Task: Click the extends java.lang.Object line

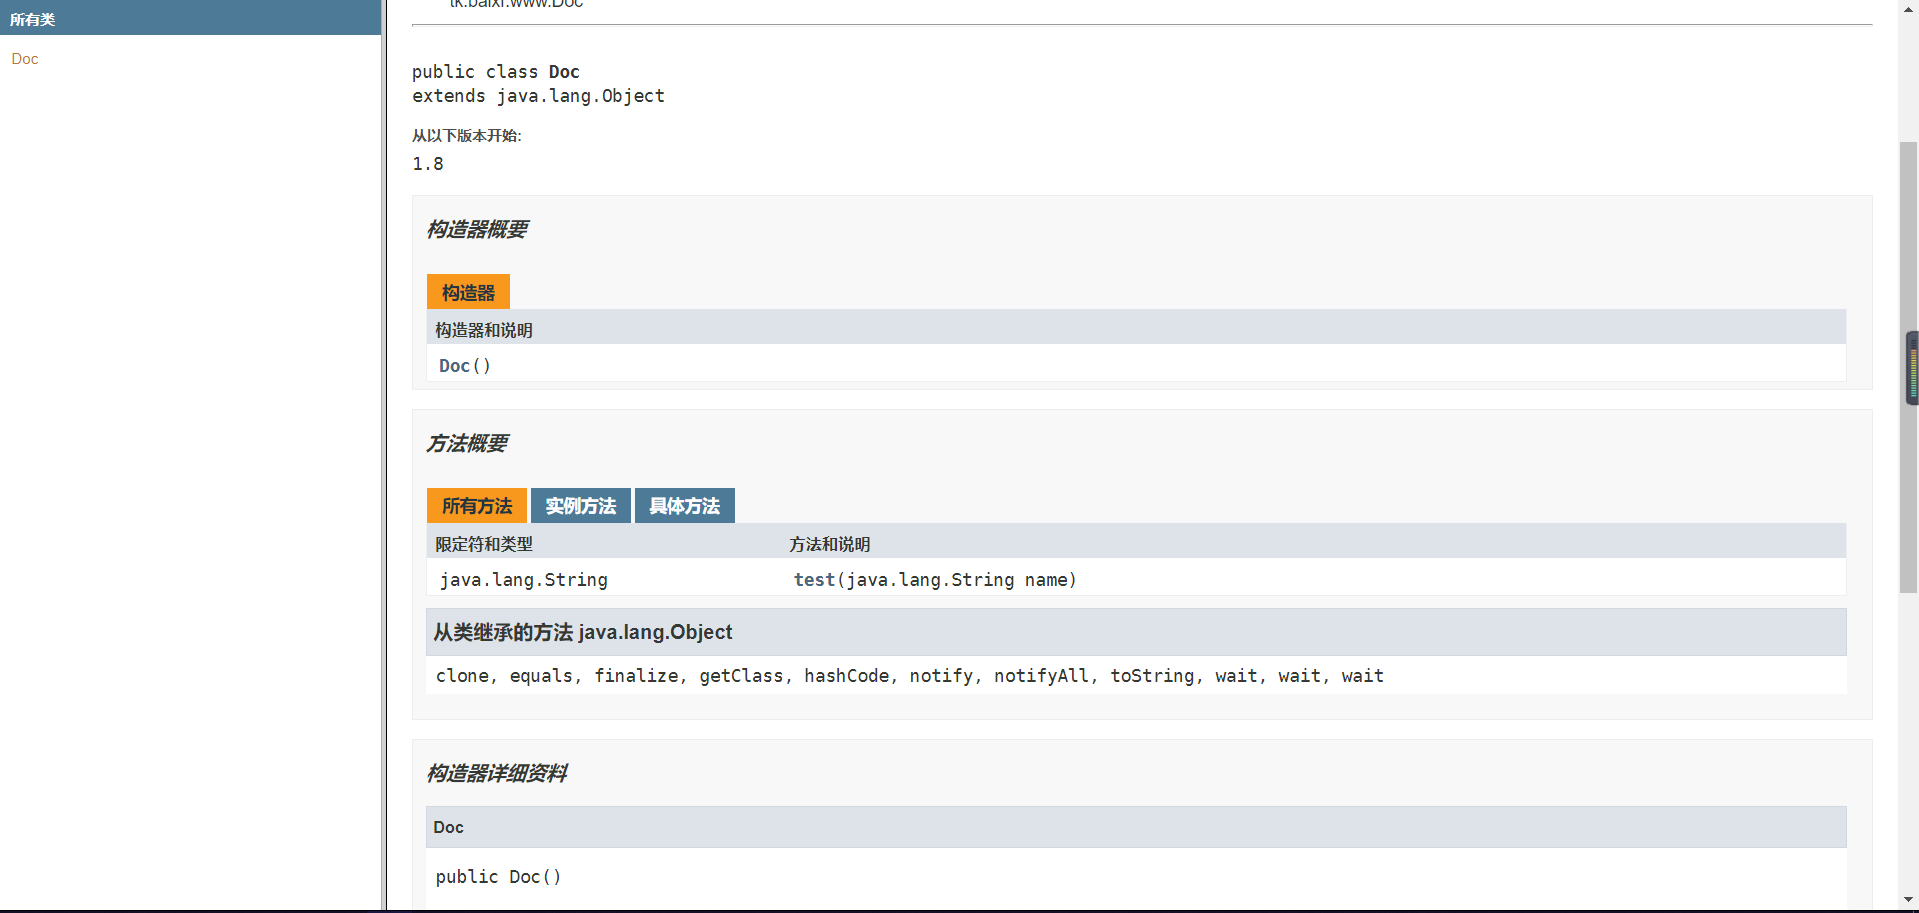Action: tap(538, 96)
